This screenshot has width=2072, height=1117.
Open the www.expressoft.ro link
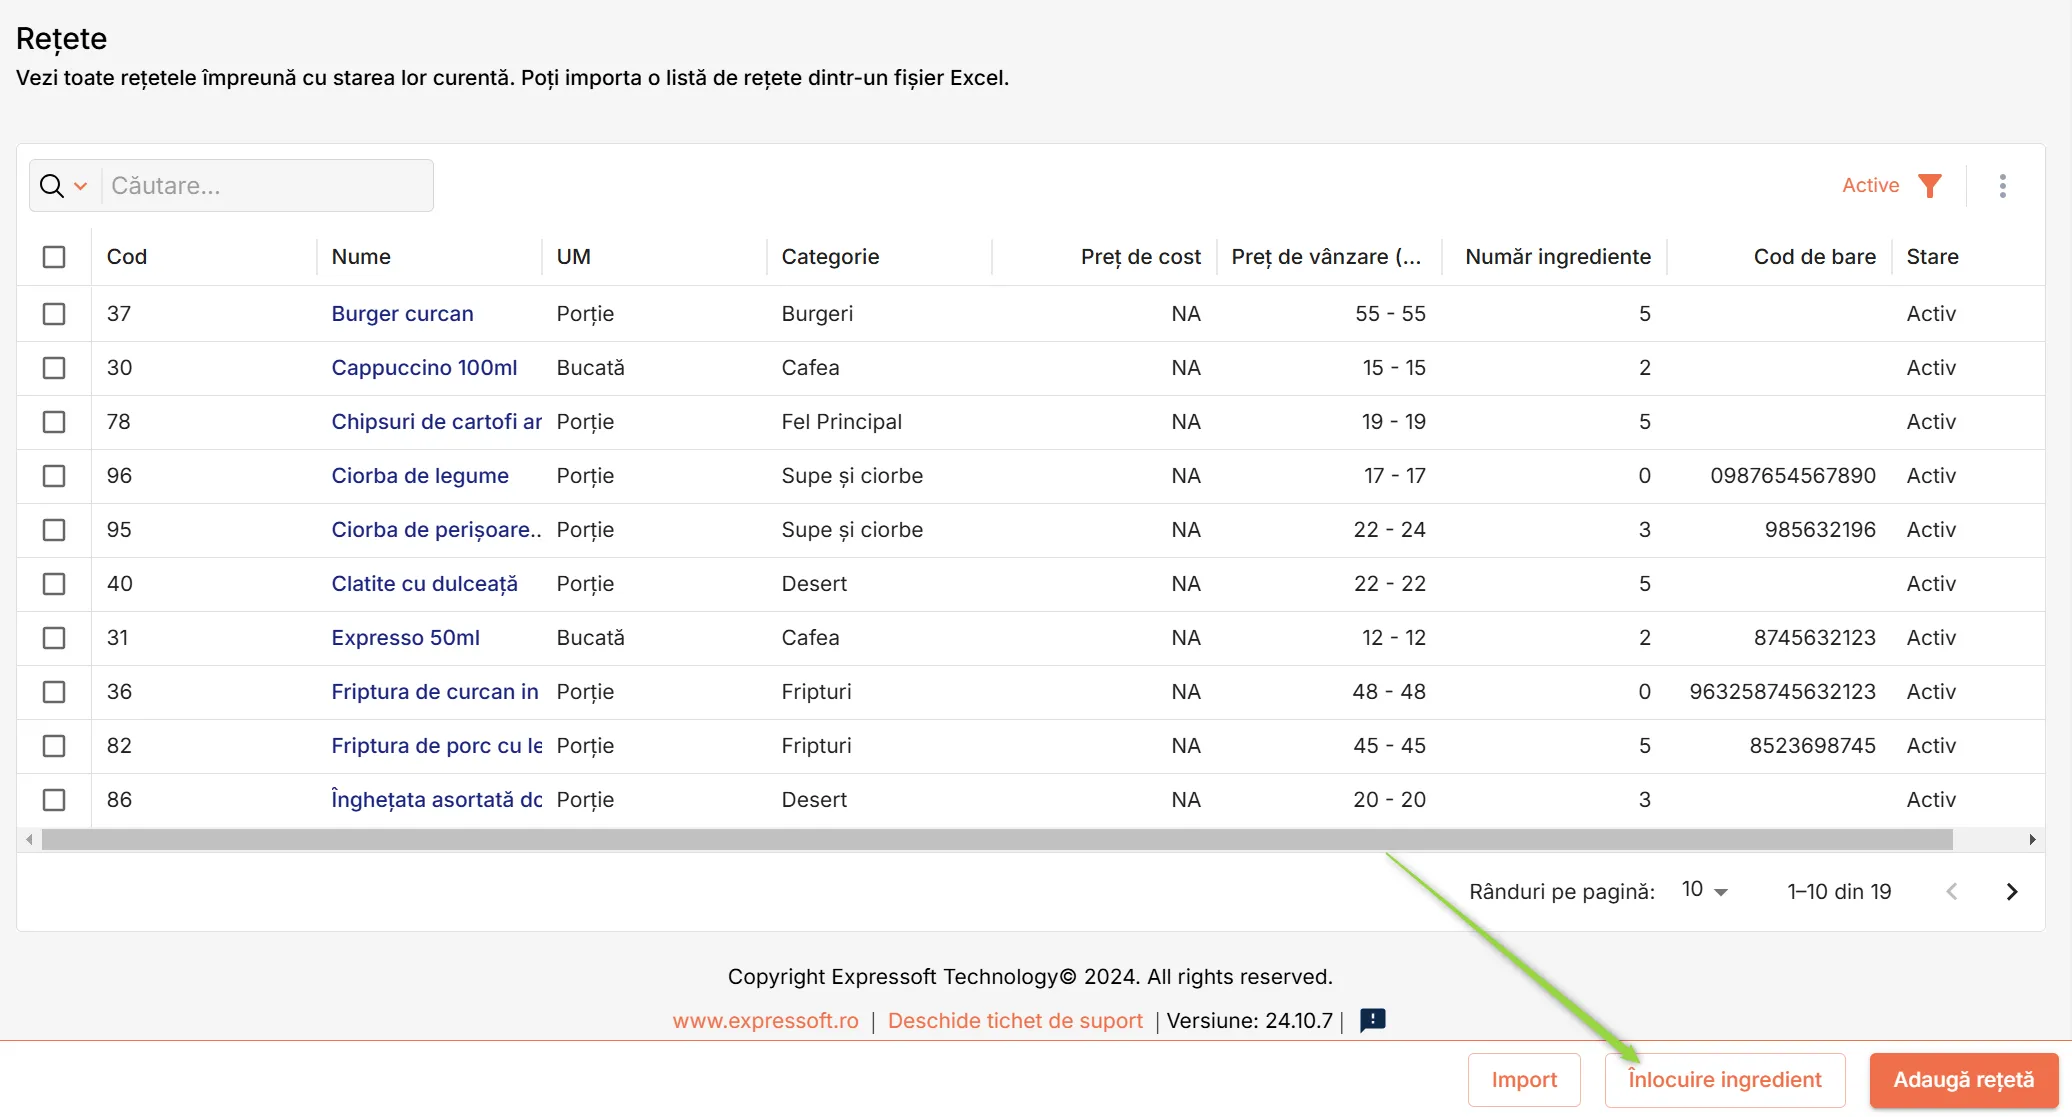[x=766, y=1021]
